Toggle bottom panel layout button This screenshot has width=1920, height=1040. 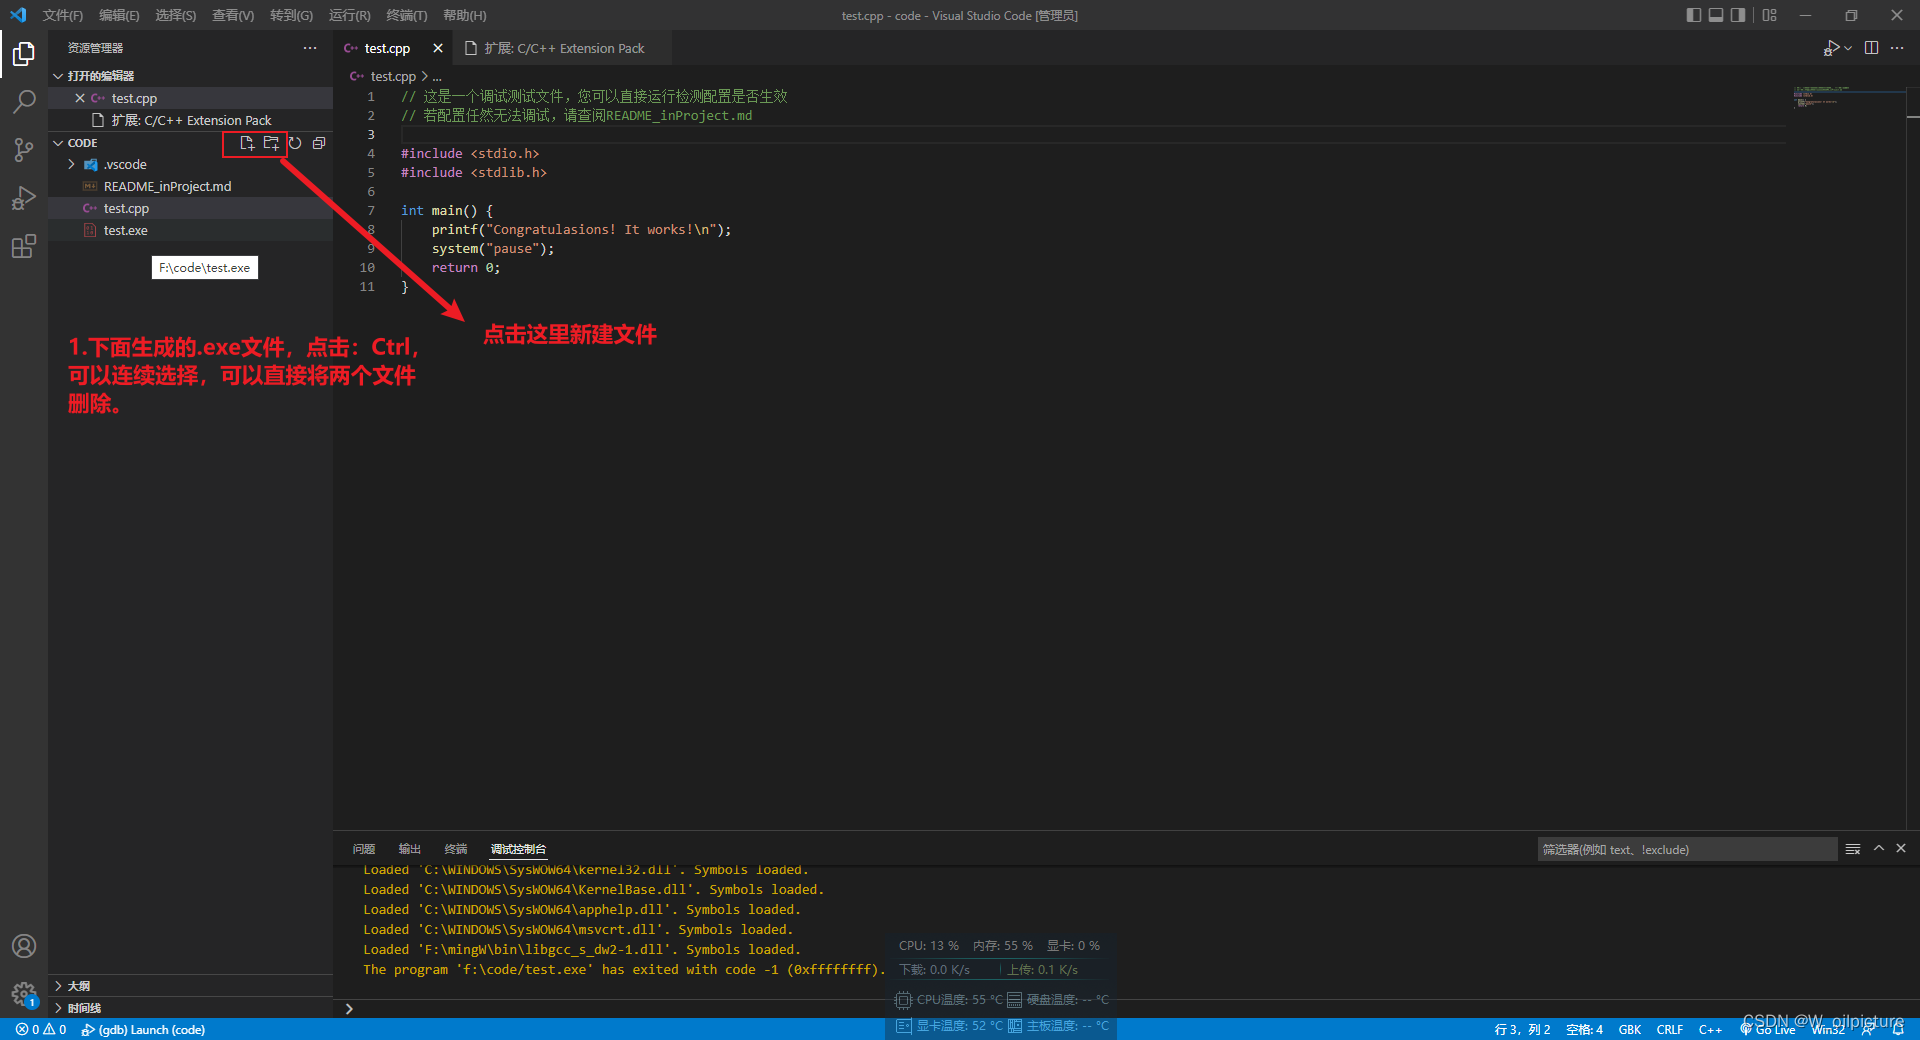pyautogui.click(x=1716, y=15)
